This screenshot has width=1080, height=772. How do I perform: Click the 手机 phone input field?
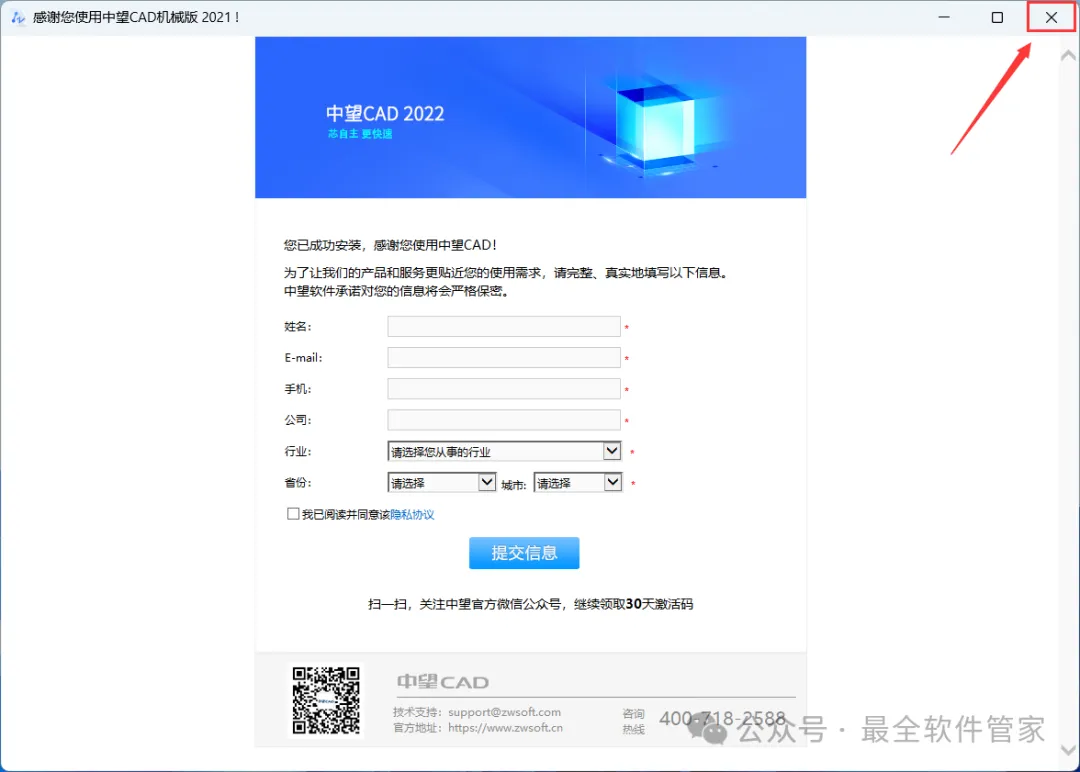tap(503, 388)
